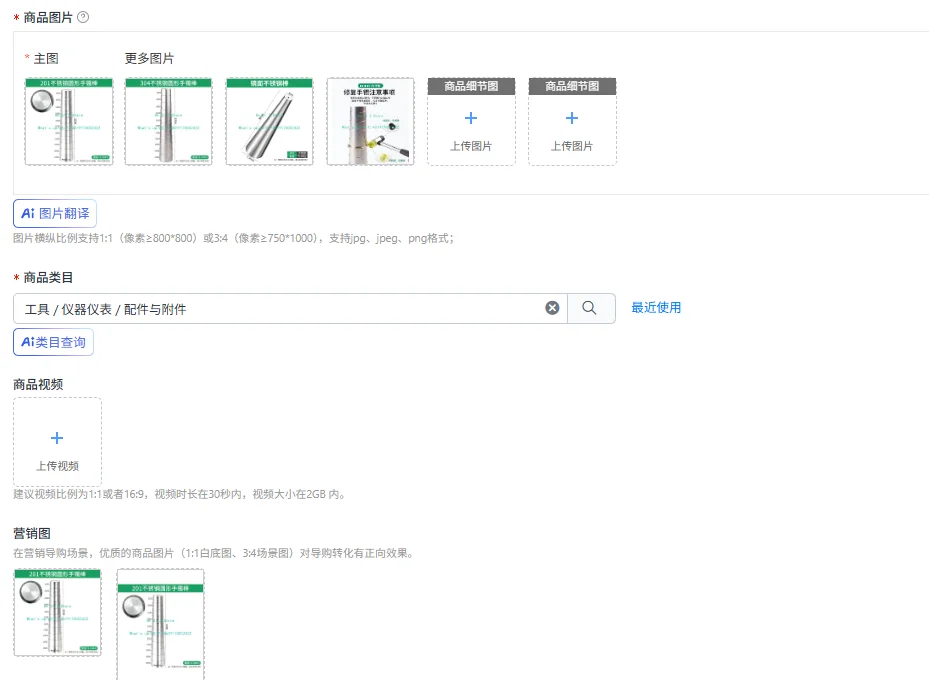Select the first marketing image thumbnail
The width and height of the screenshot is (929, 680).
(x=57, y=612)
